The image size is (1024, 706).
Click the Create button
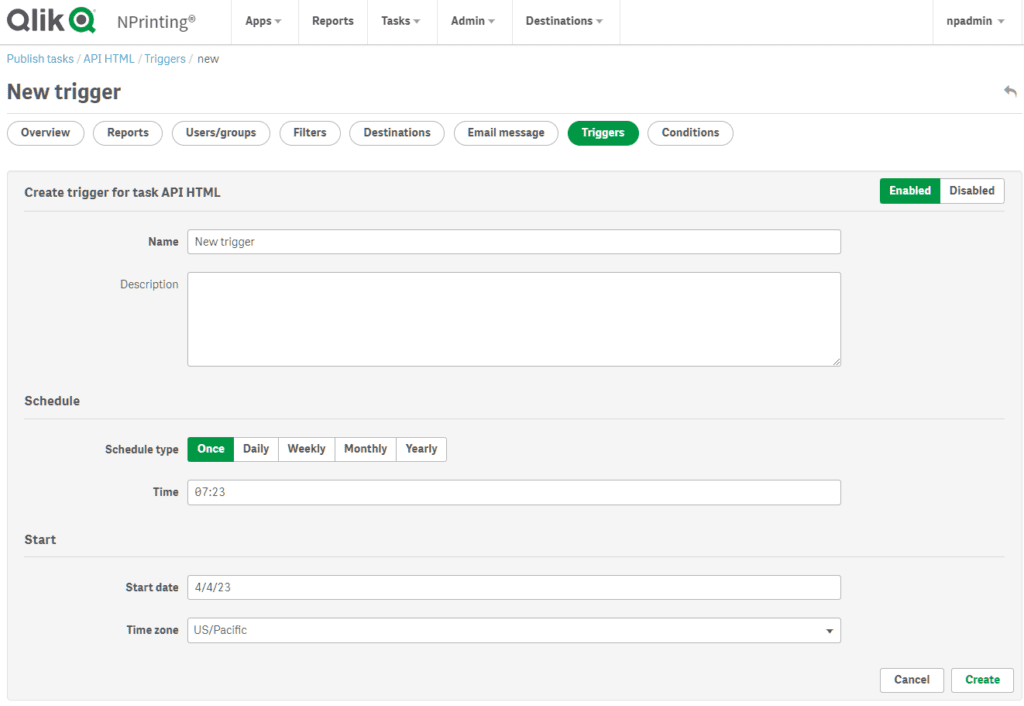[982, 679]
